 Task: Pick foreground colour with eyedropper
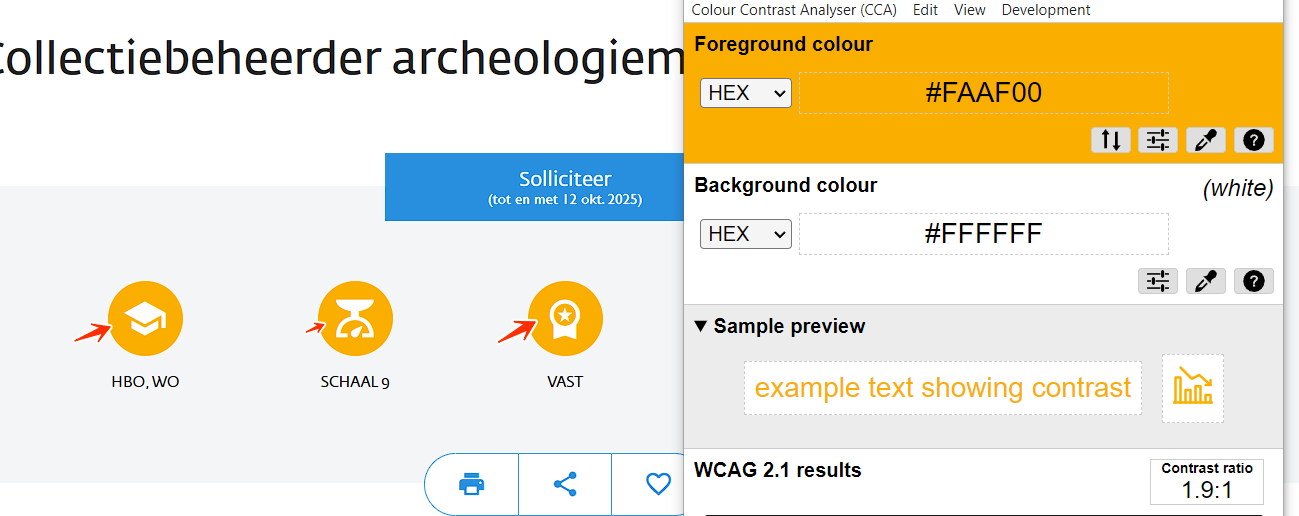click(1206, 140)
